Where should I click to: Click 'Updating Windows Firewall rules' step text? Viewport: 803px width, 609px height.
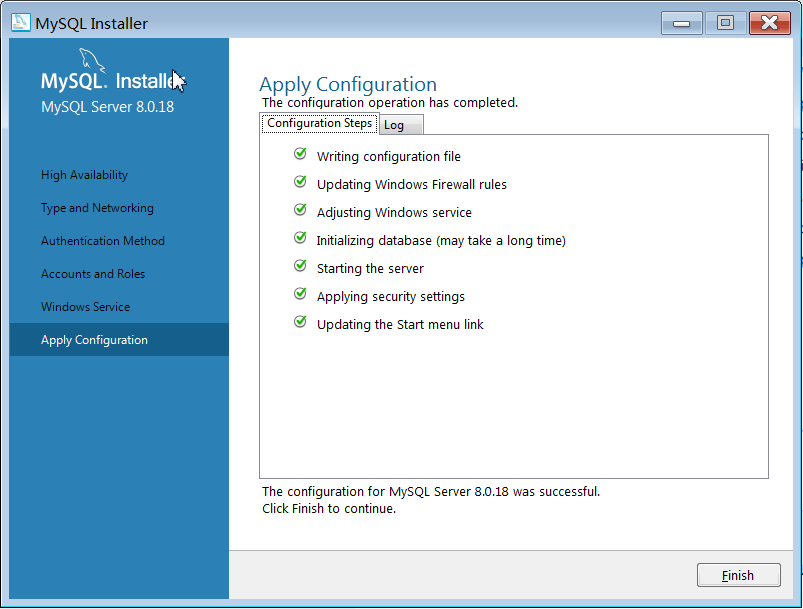tap(412, 185)
